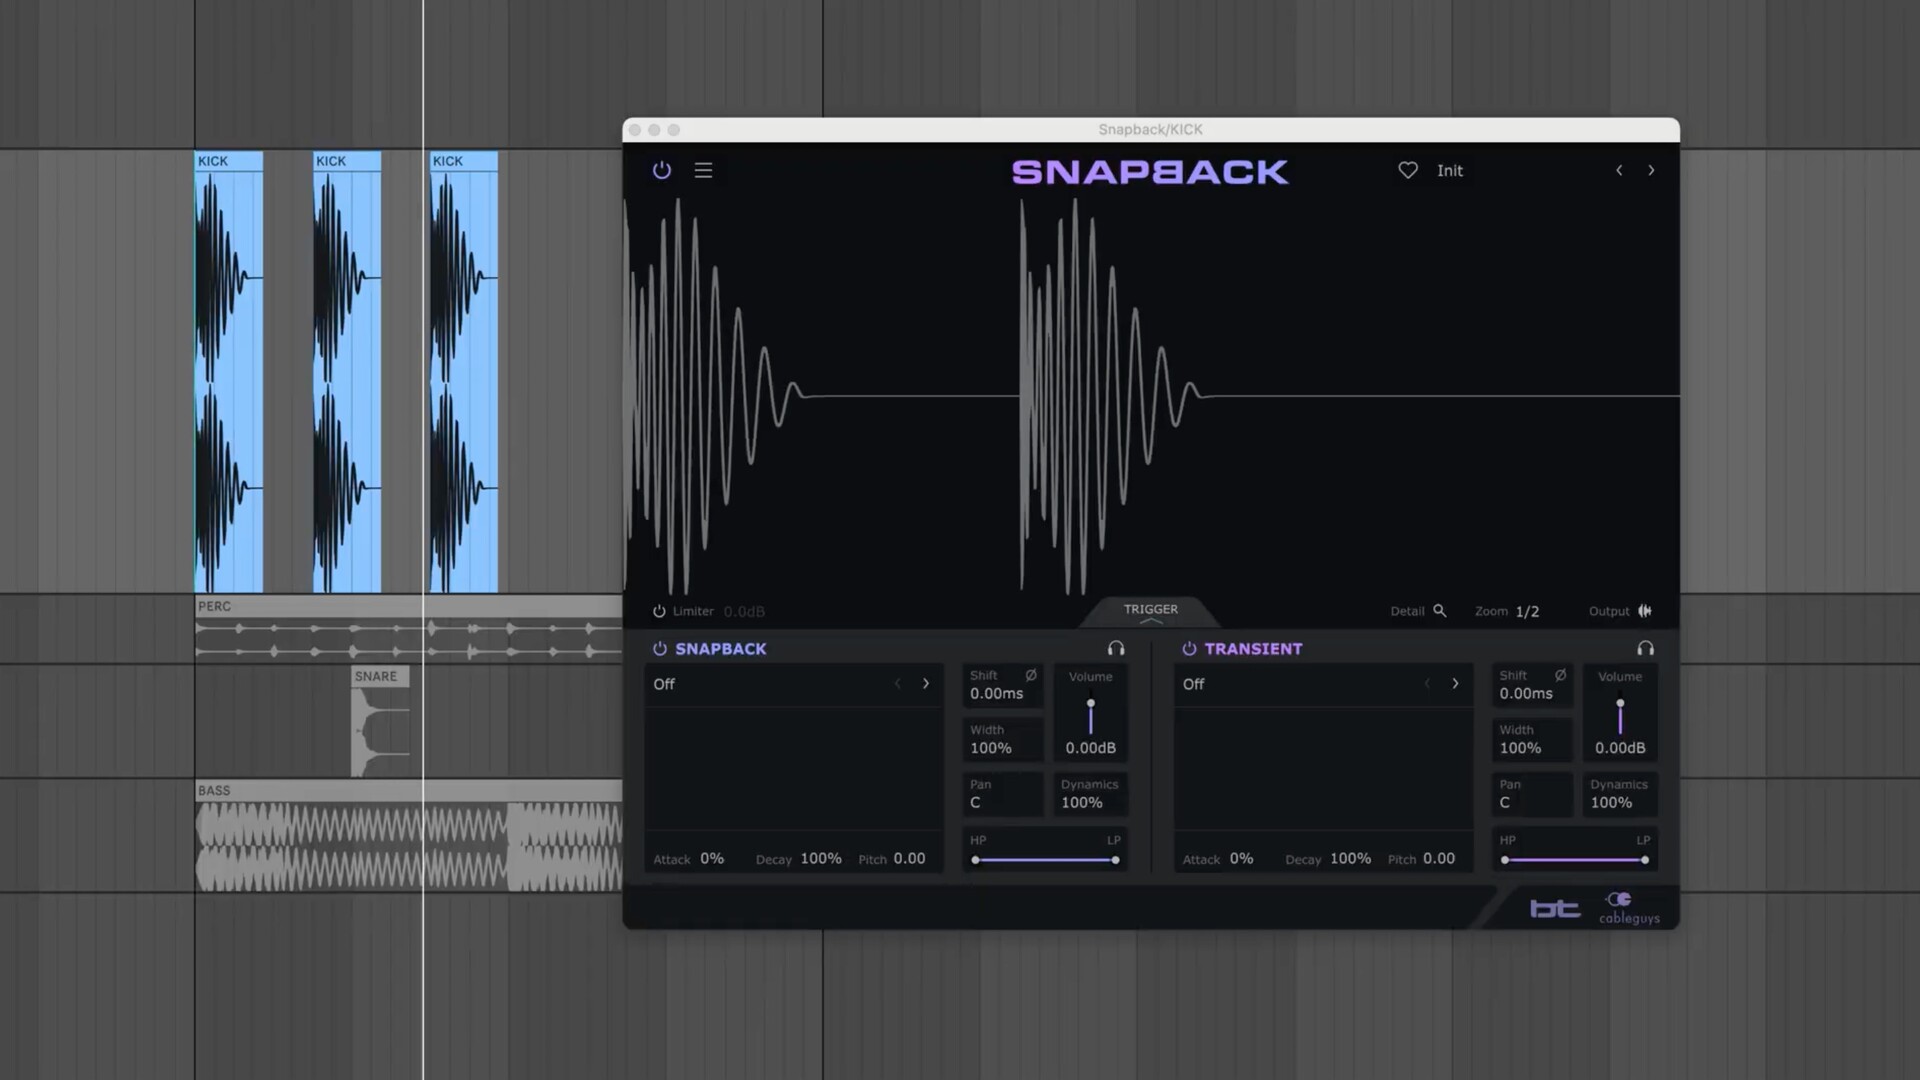Solo SNAPBACK layer with headphones icon

tap(1116, 648)
